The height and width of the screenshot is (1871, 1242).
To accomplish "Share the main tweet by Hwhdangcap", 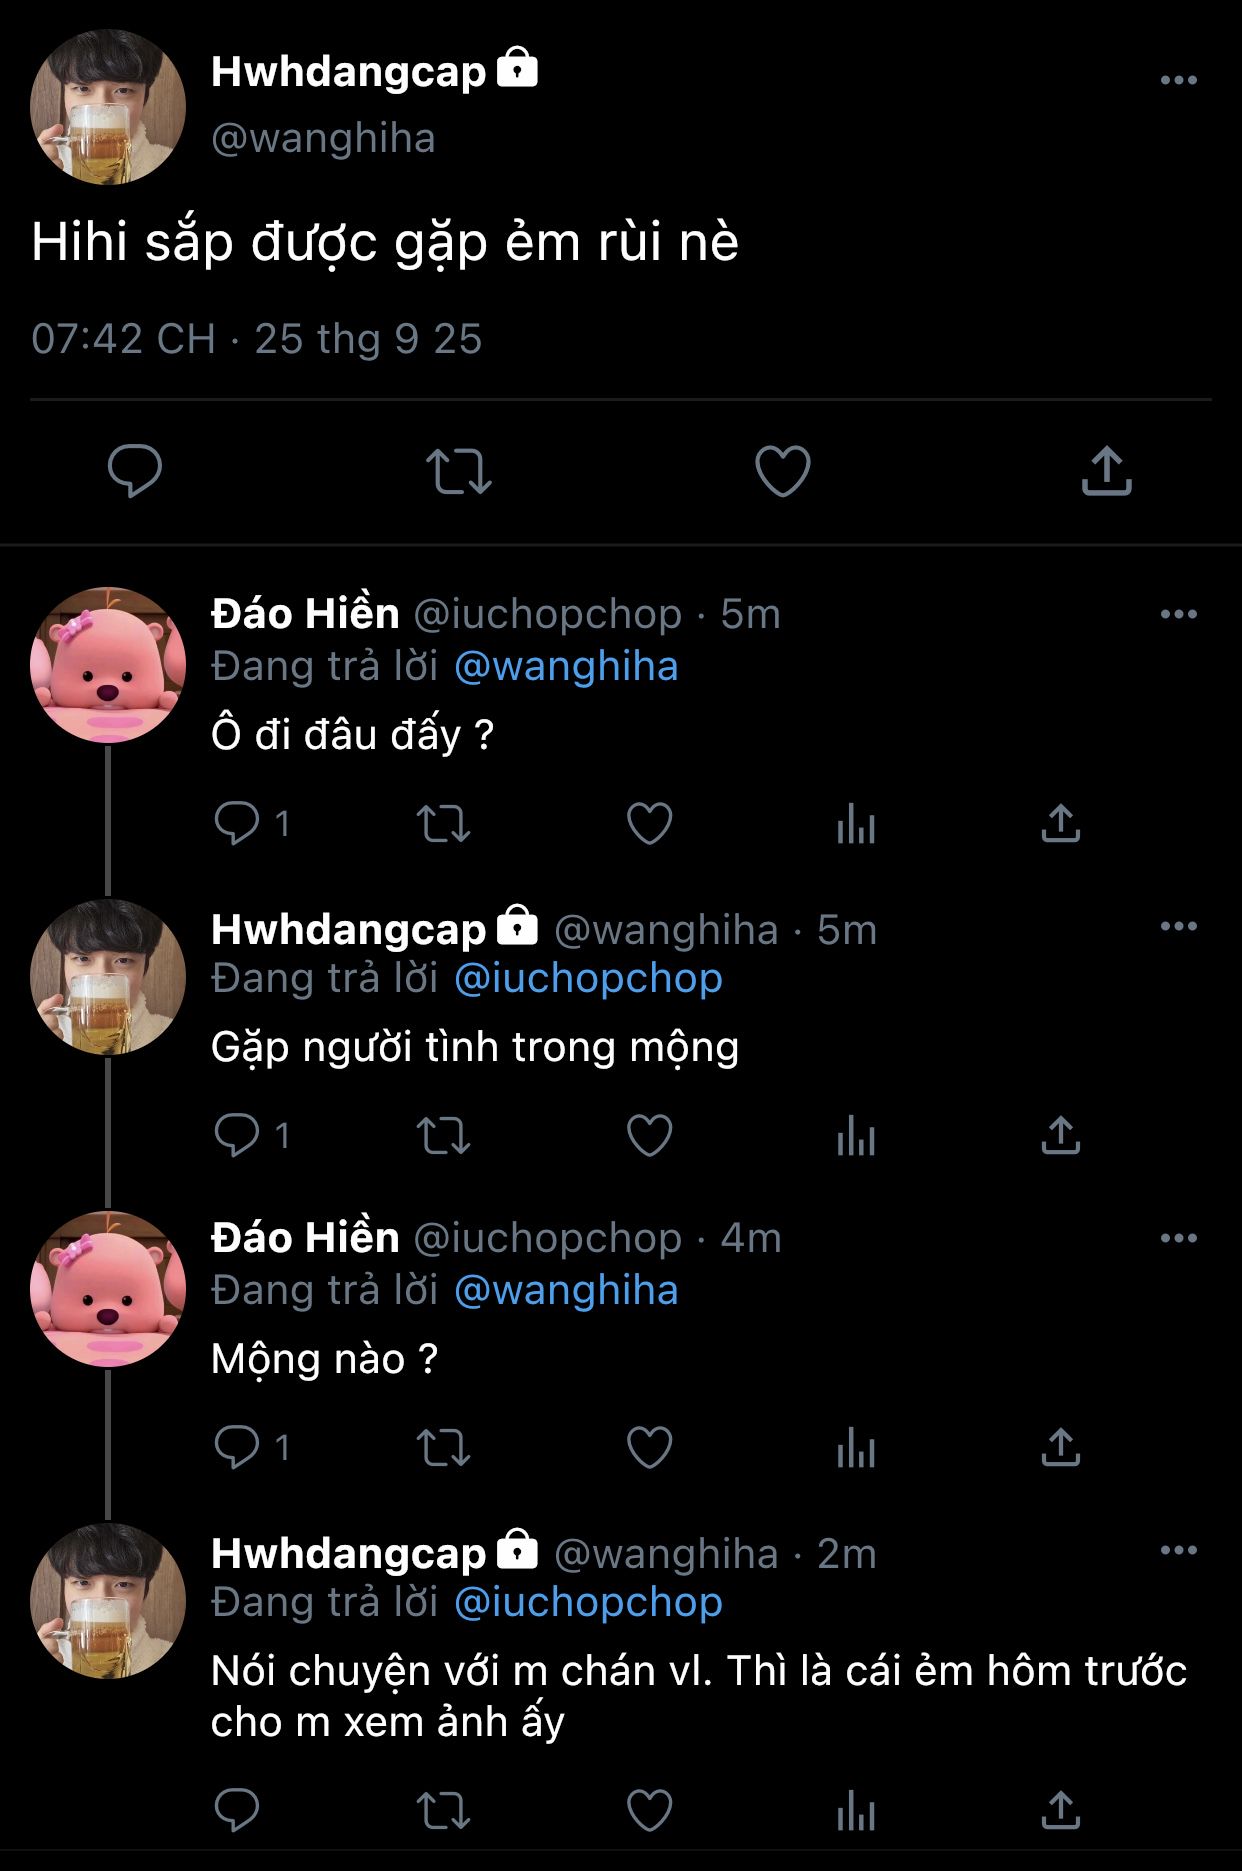I will [1106, 471].
